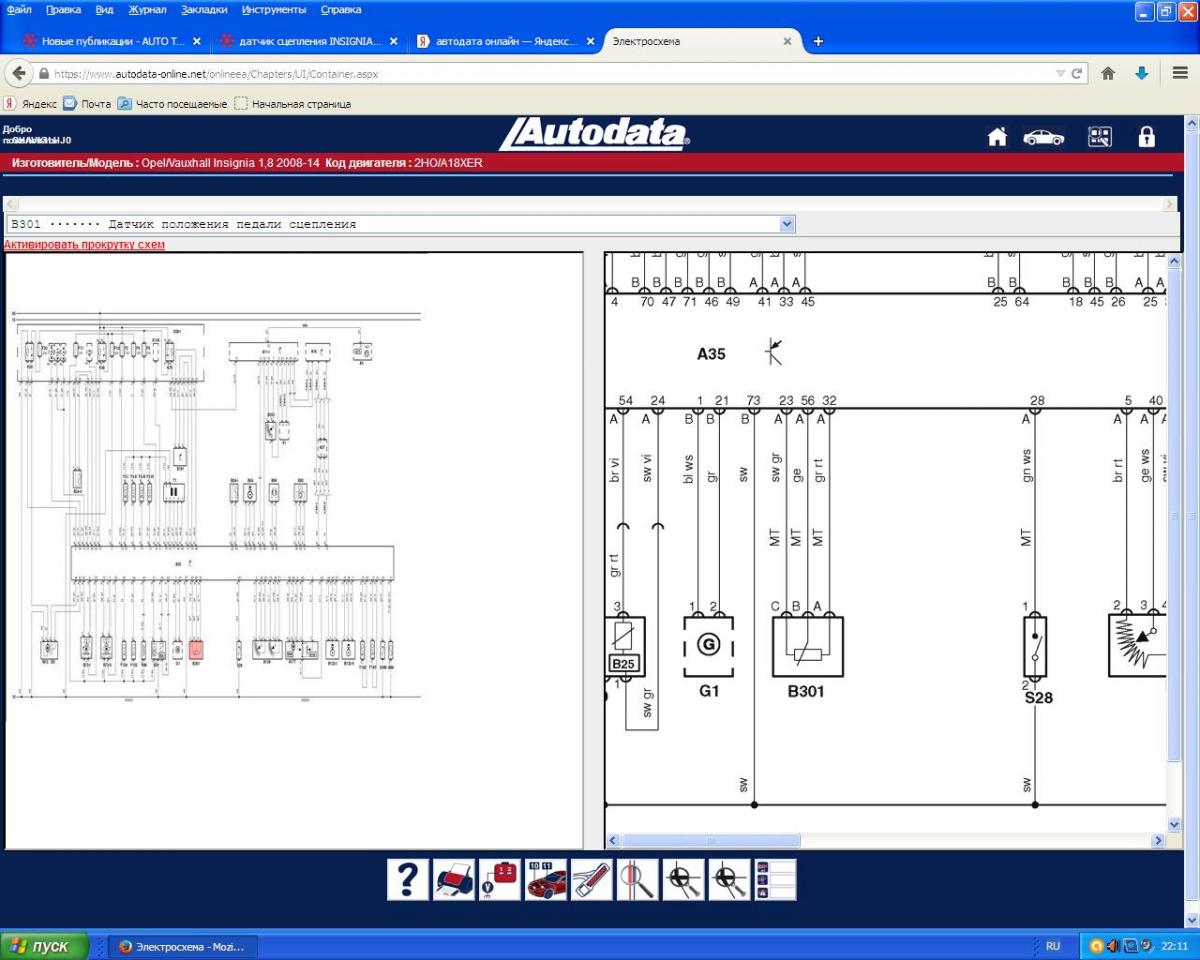Go to Autodata home via house icon

[997, 137]
